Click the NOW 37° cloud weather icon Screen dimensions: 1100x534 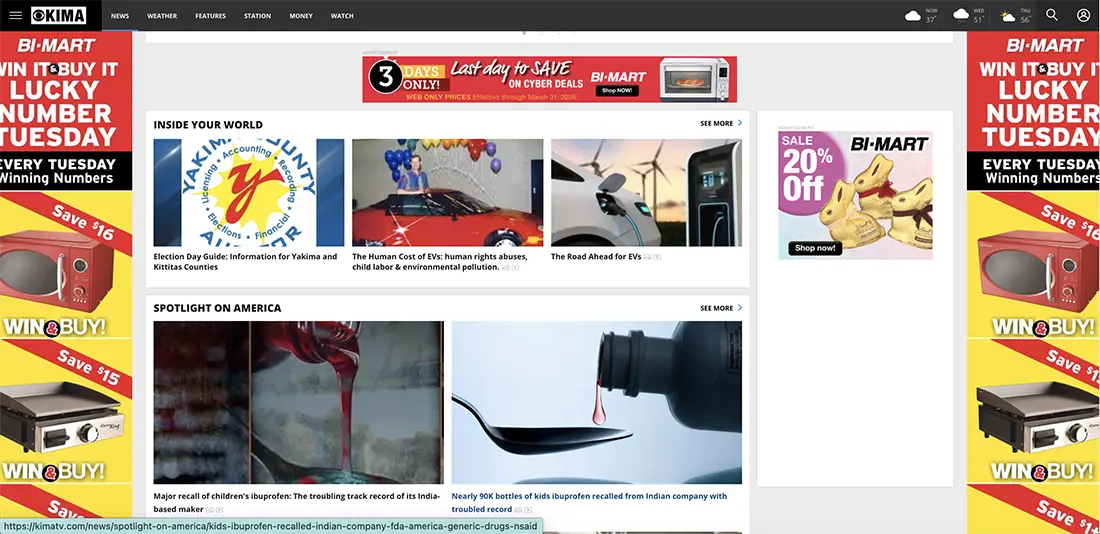[x=913, y=15]
